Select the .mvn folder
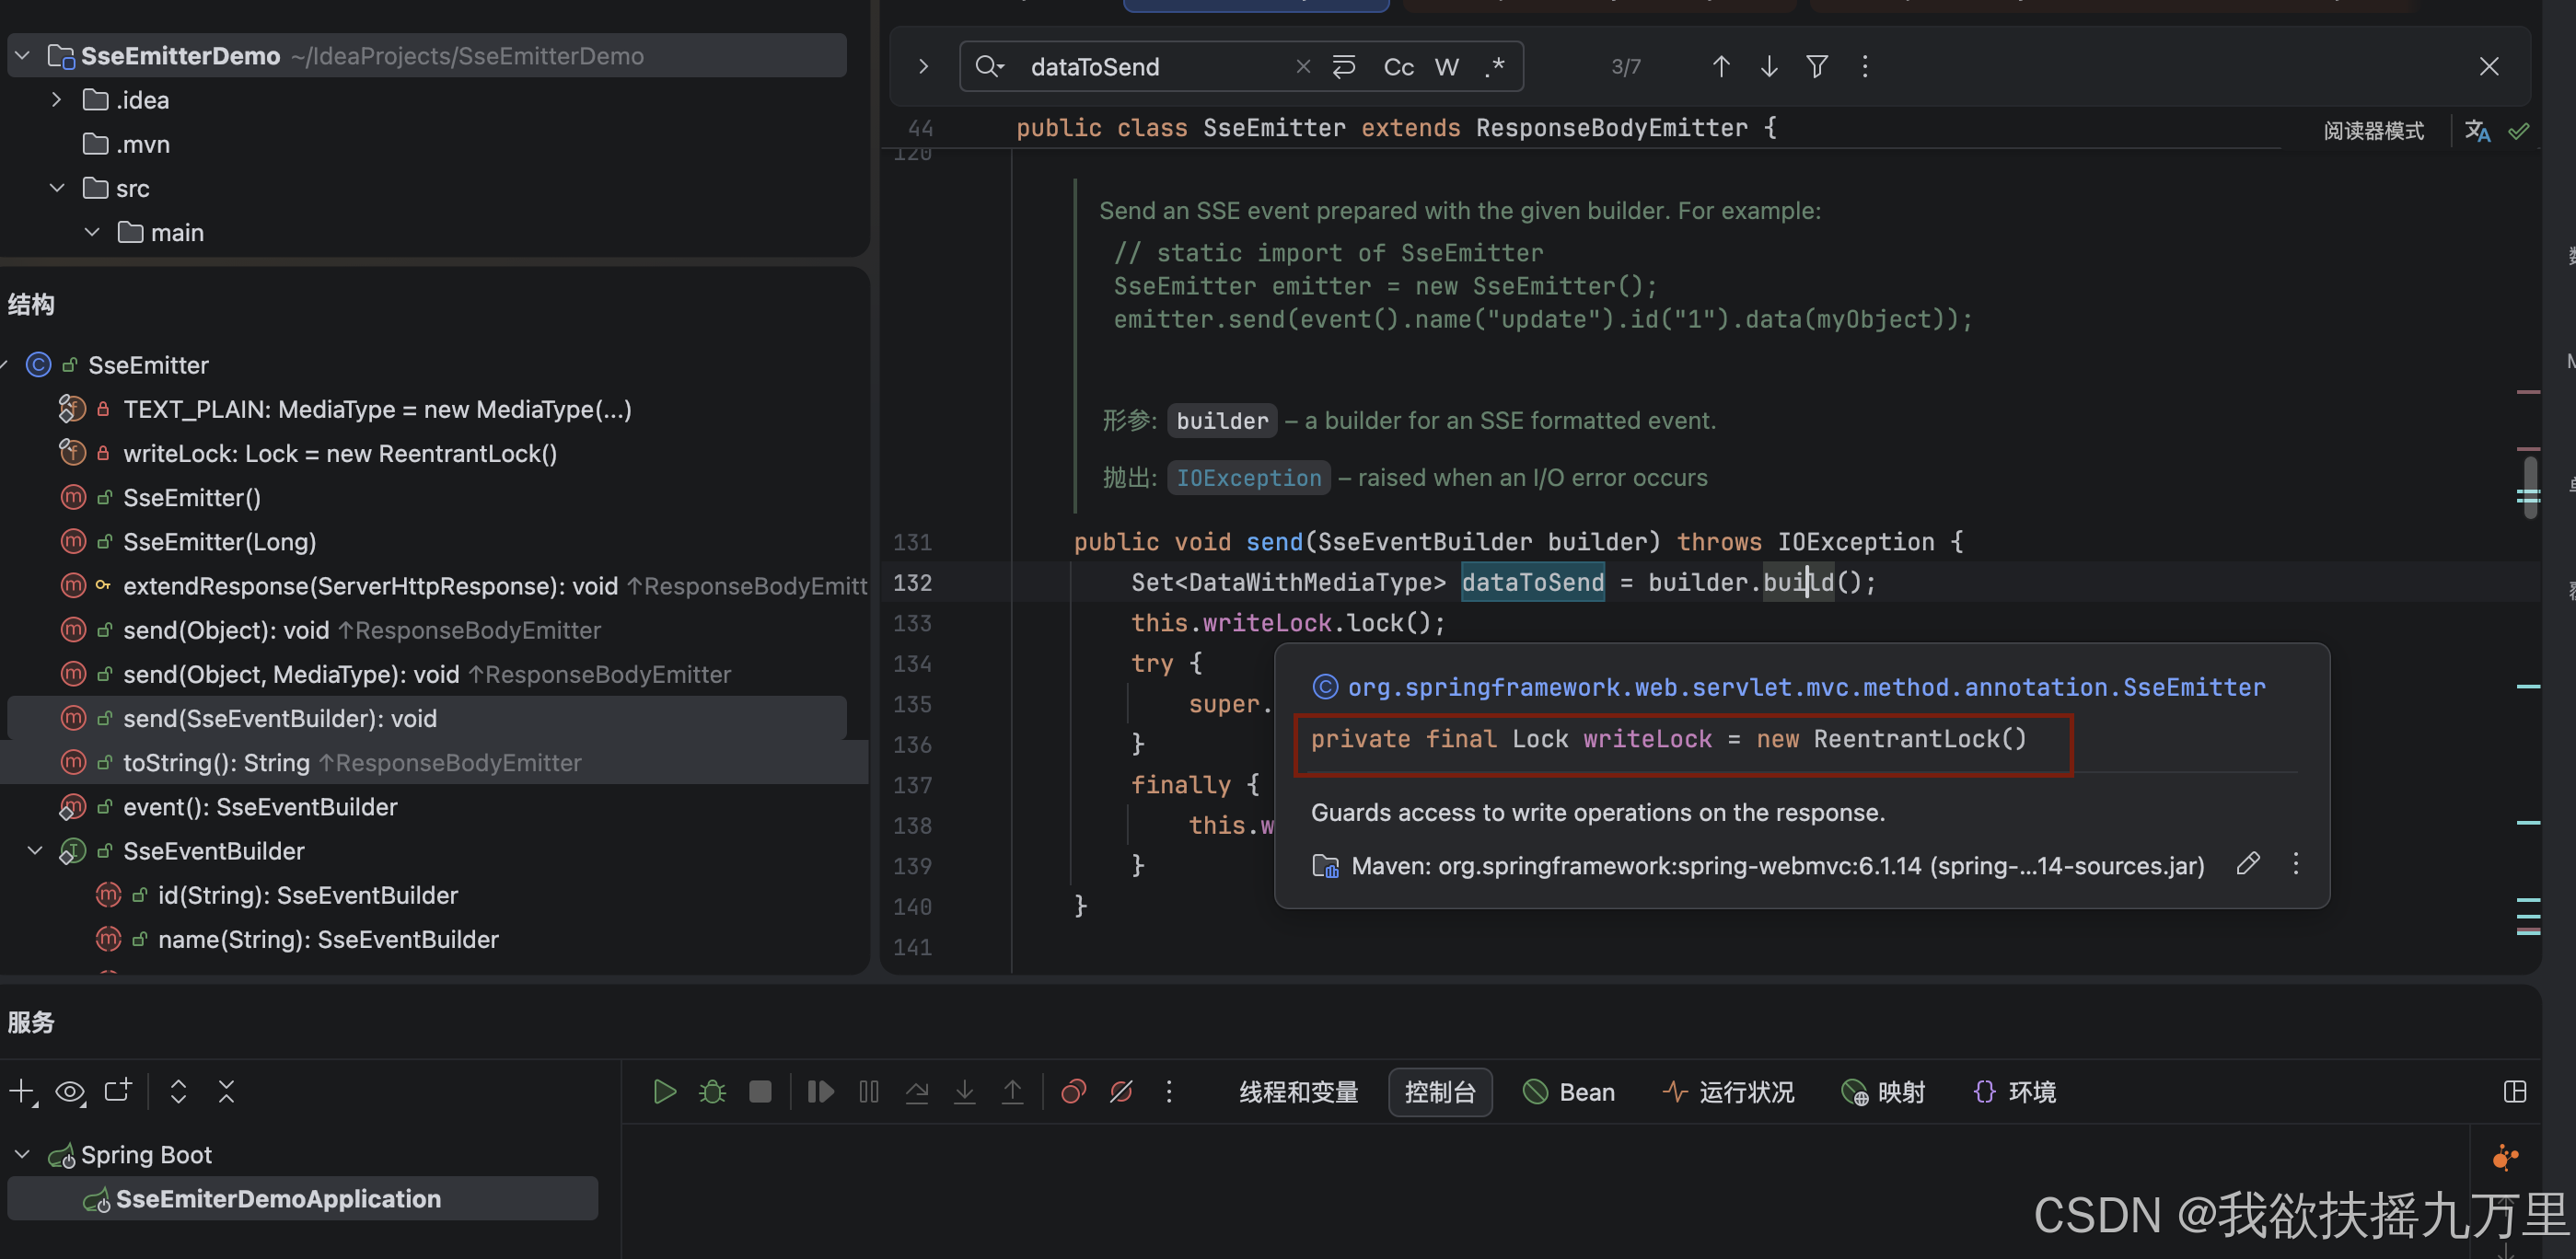The width and height of the screenshot is (2576, 1259). pos(142,144)
